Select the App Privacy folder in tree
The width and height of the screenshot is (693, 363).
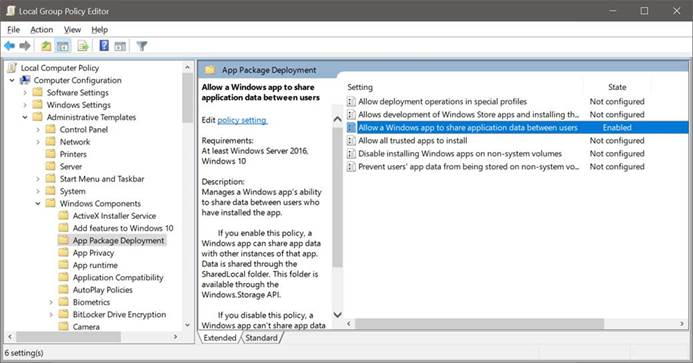point(93,253)
